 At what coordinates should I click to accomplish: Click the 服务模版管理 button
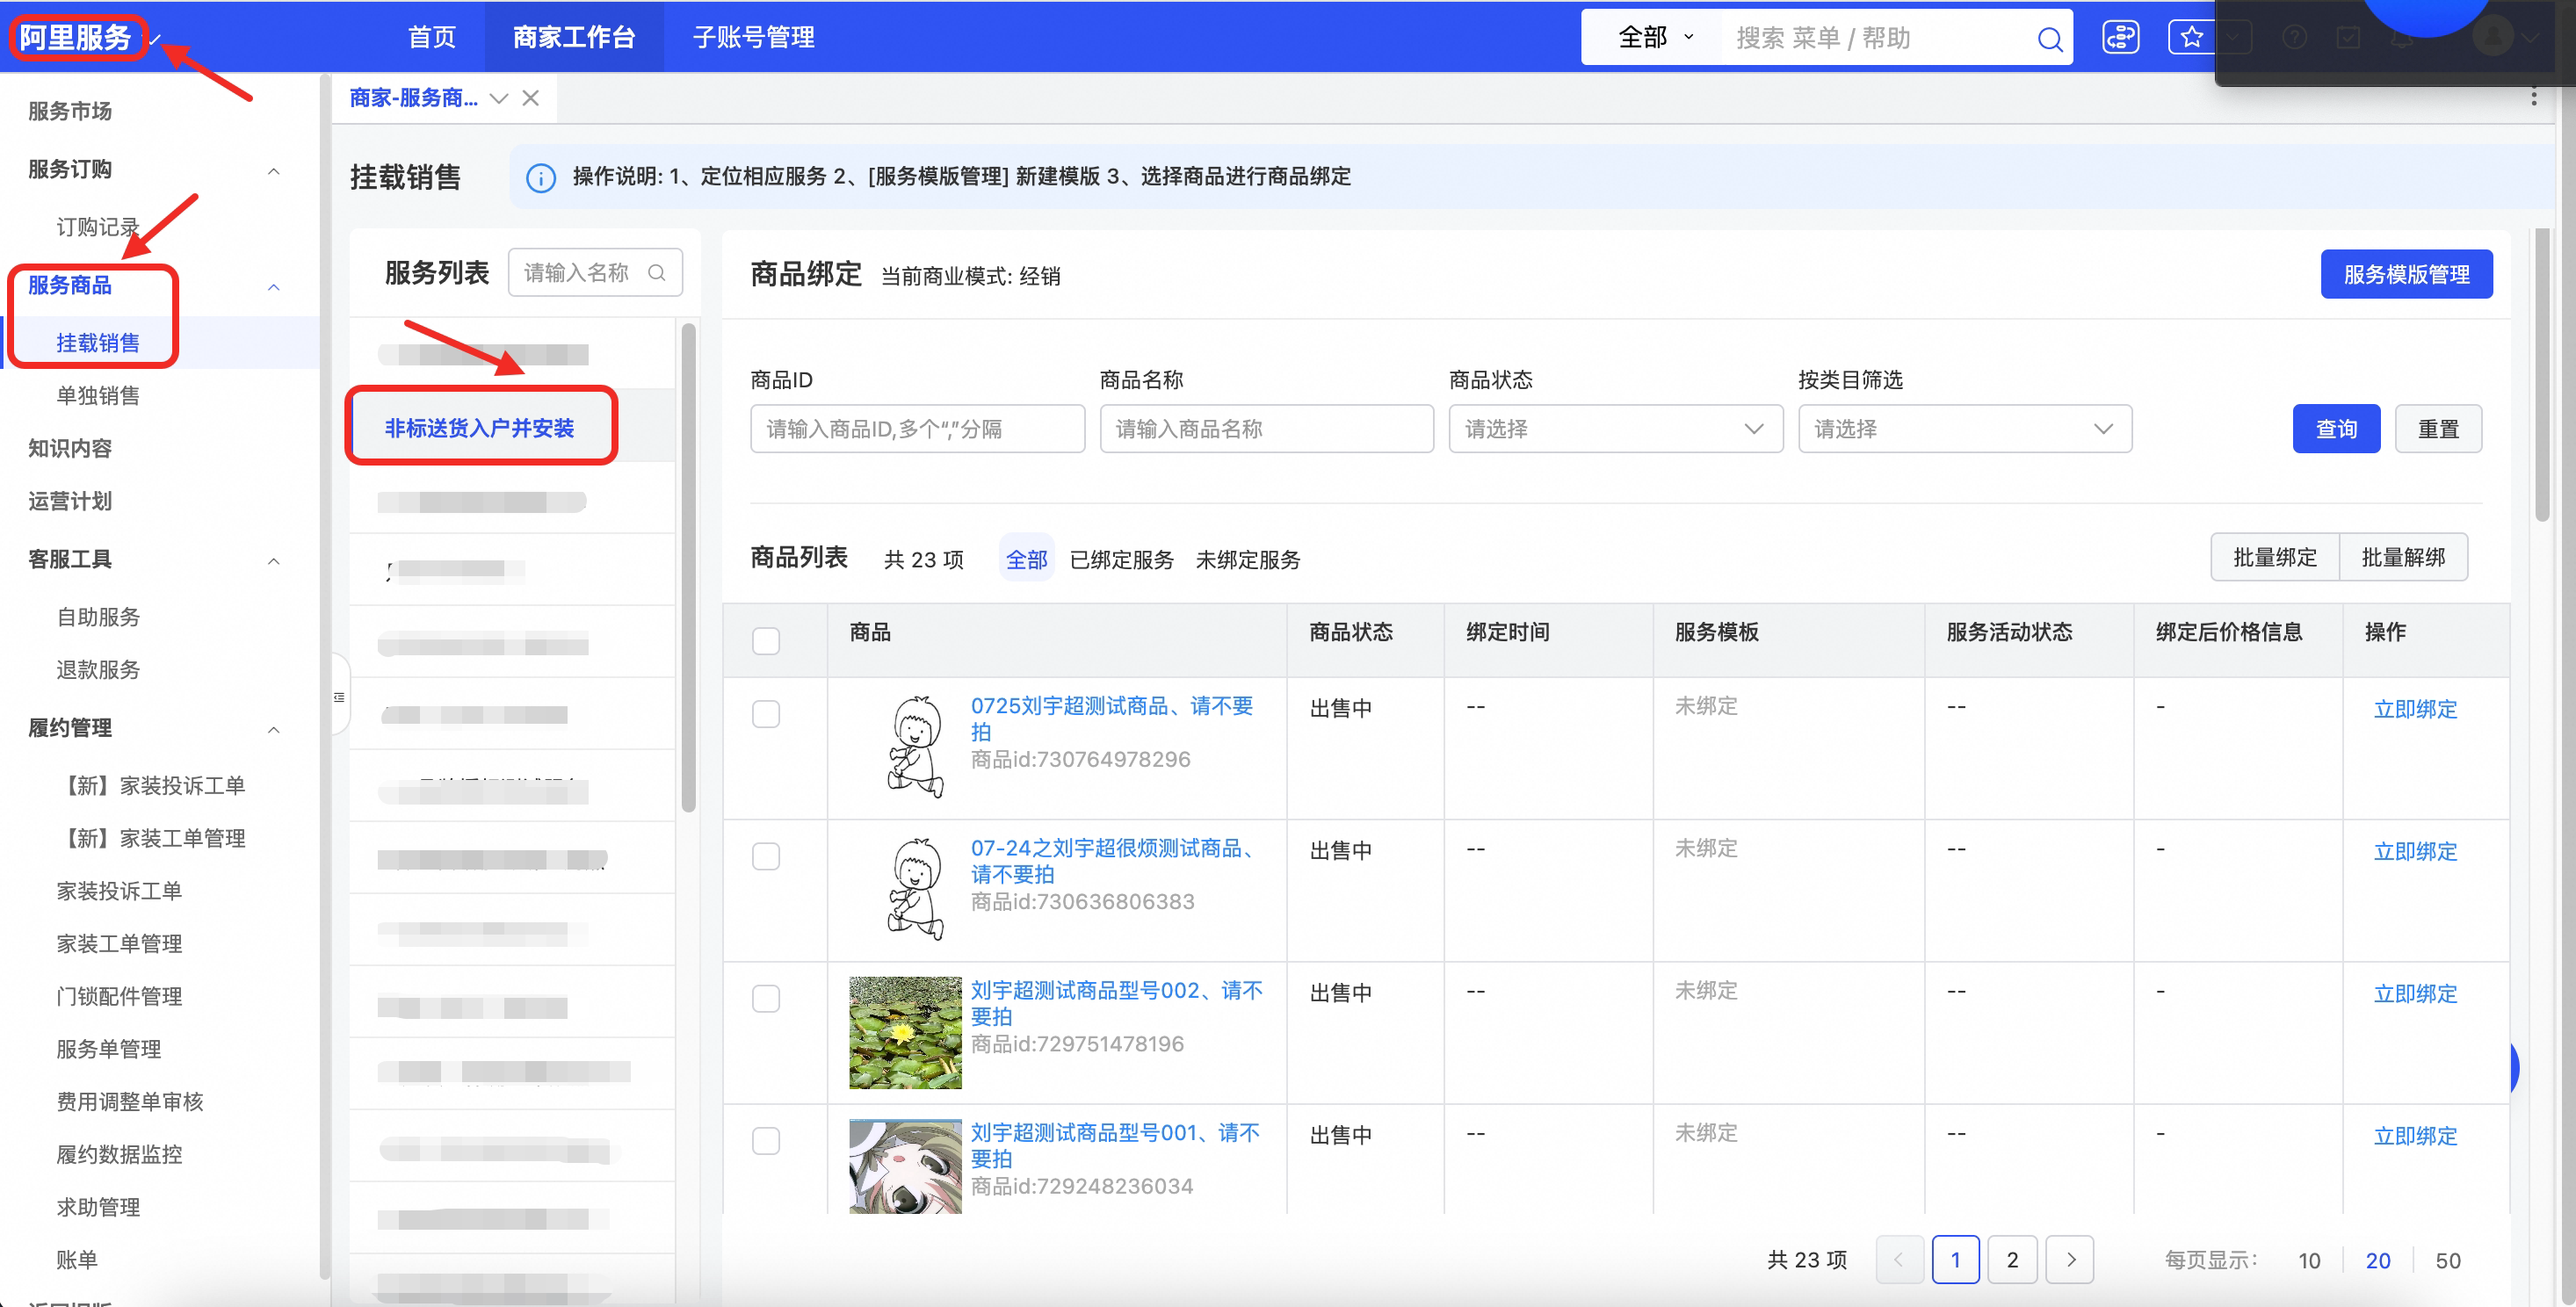tap(2406, 274)
